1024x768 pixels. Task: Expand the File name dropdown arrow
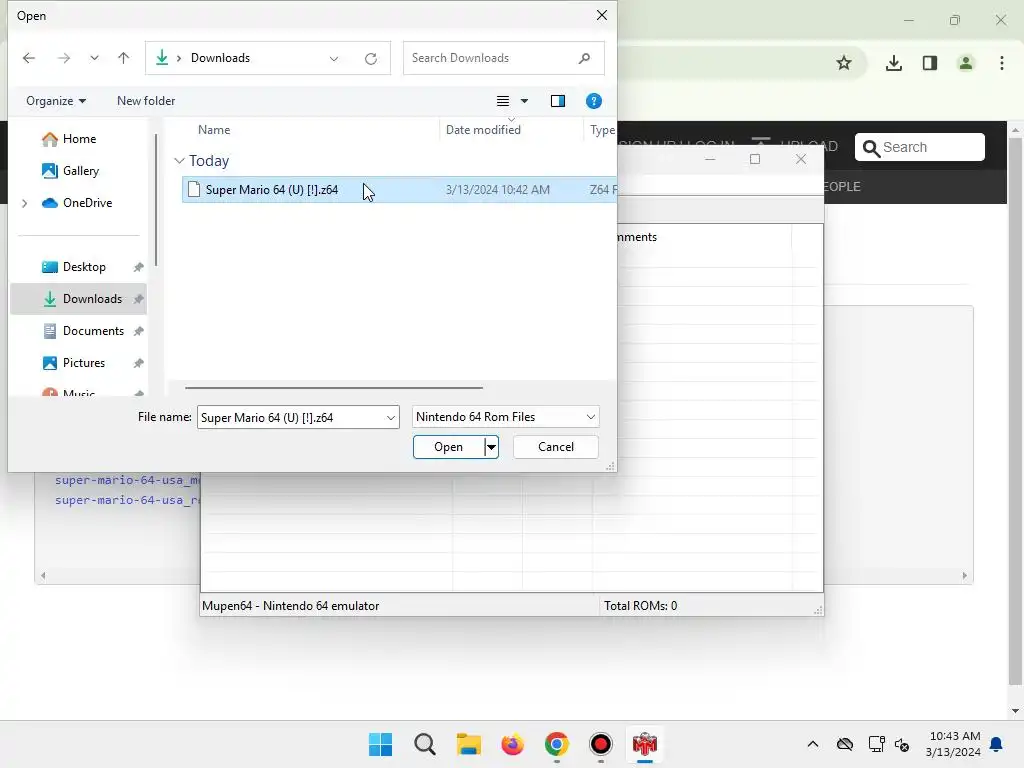pyautogui.click(x=391, y=417)
